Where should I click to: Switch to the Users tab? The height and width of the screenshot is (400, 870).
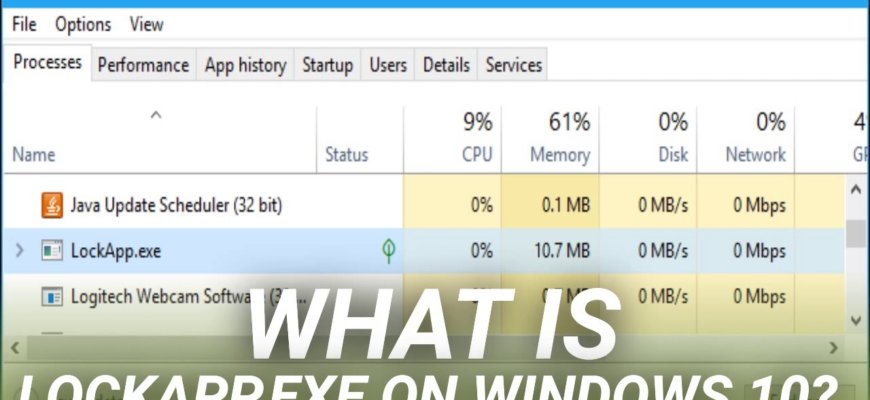388,65
